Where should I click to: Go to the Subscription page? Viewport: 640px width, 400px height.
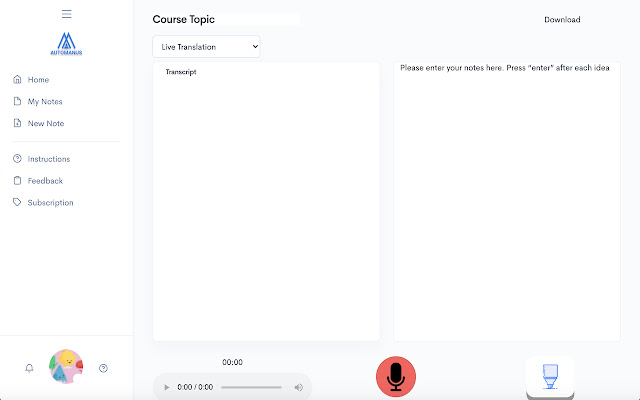pos(50,202)
